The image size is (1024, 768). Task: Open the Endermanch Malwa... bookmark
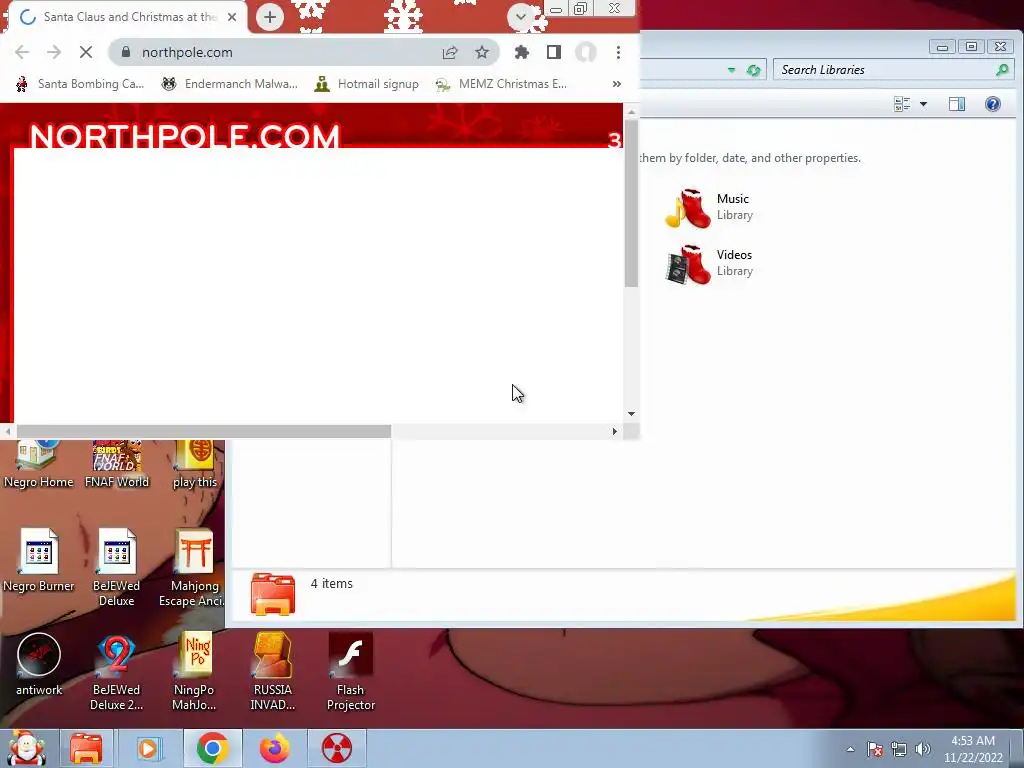click(229, 84)
